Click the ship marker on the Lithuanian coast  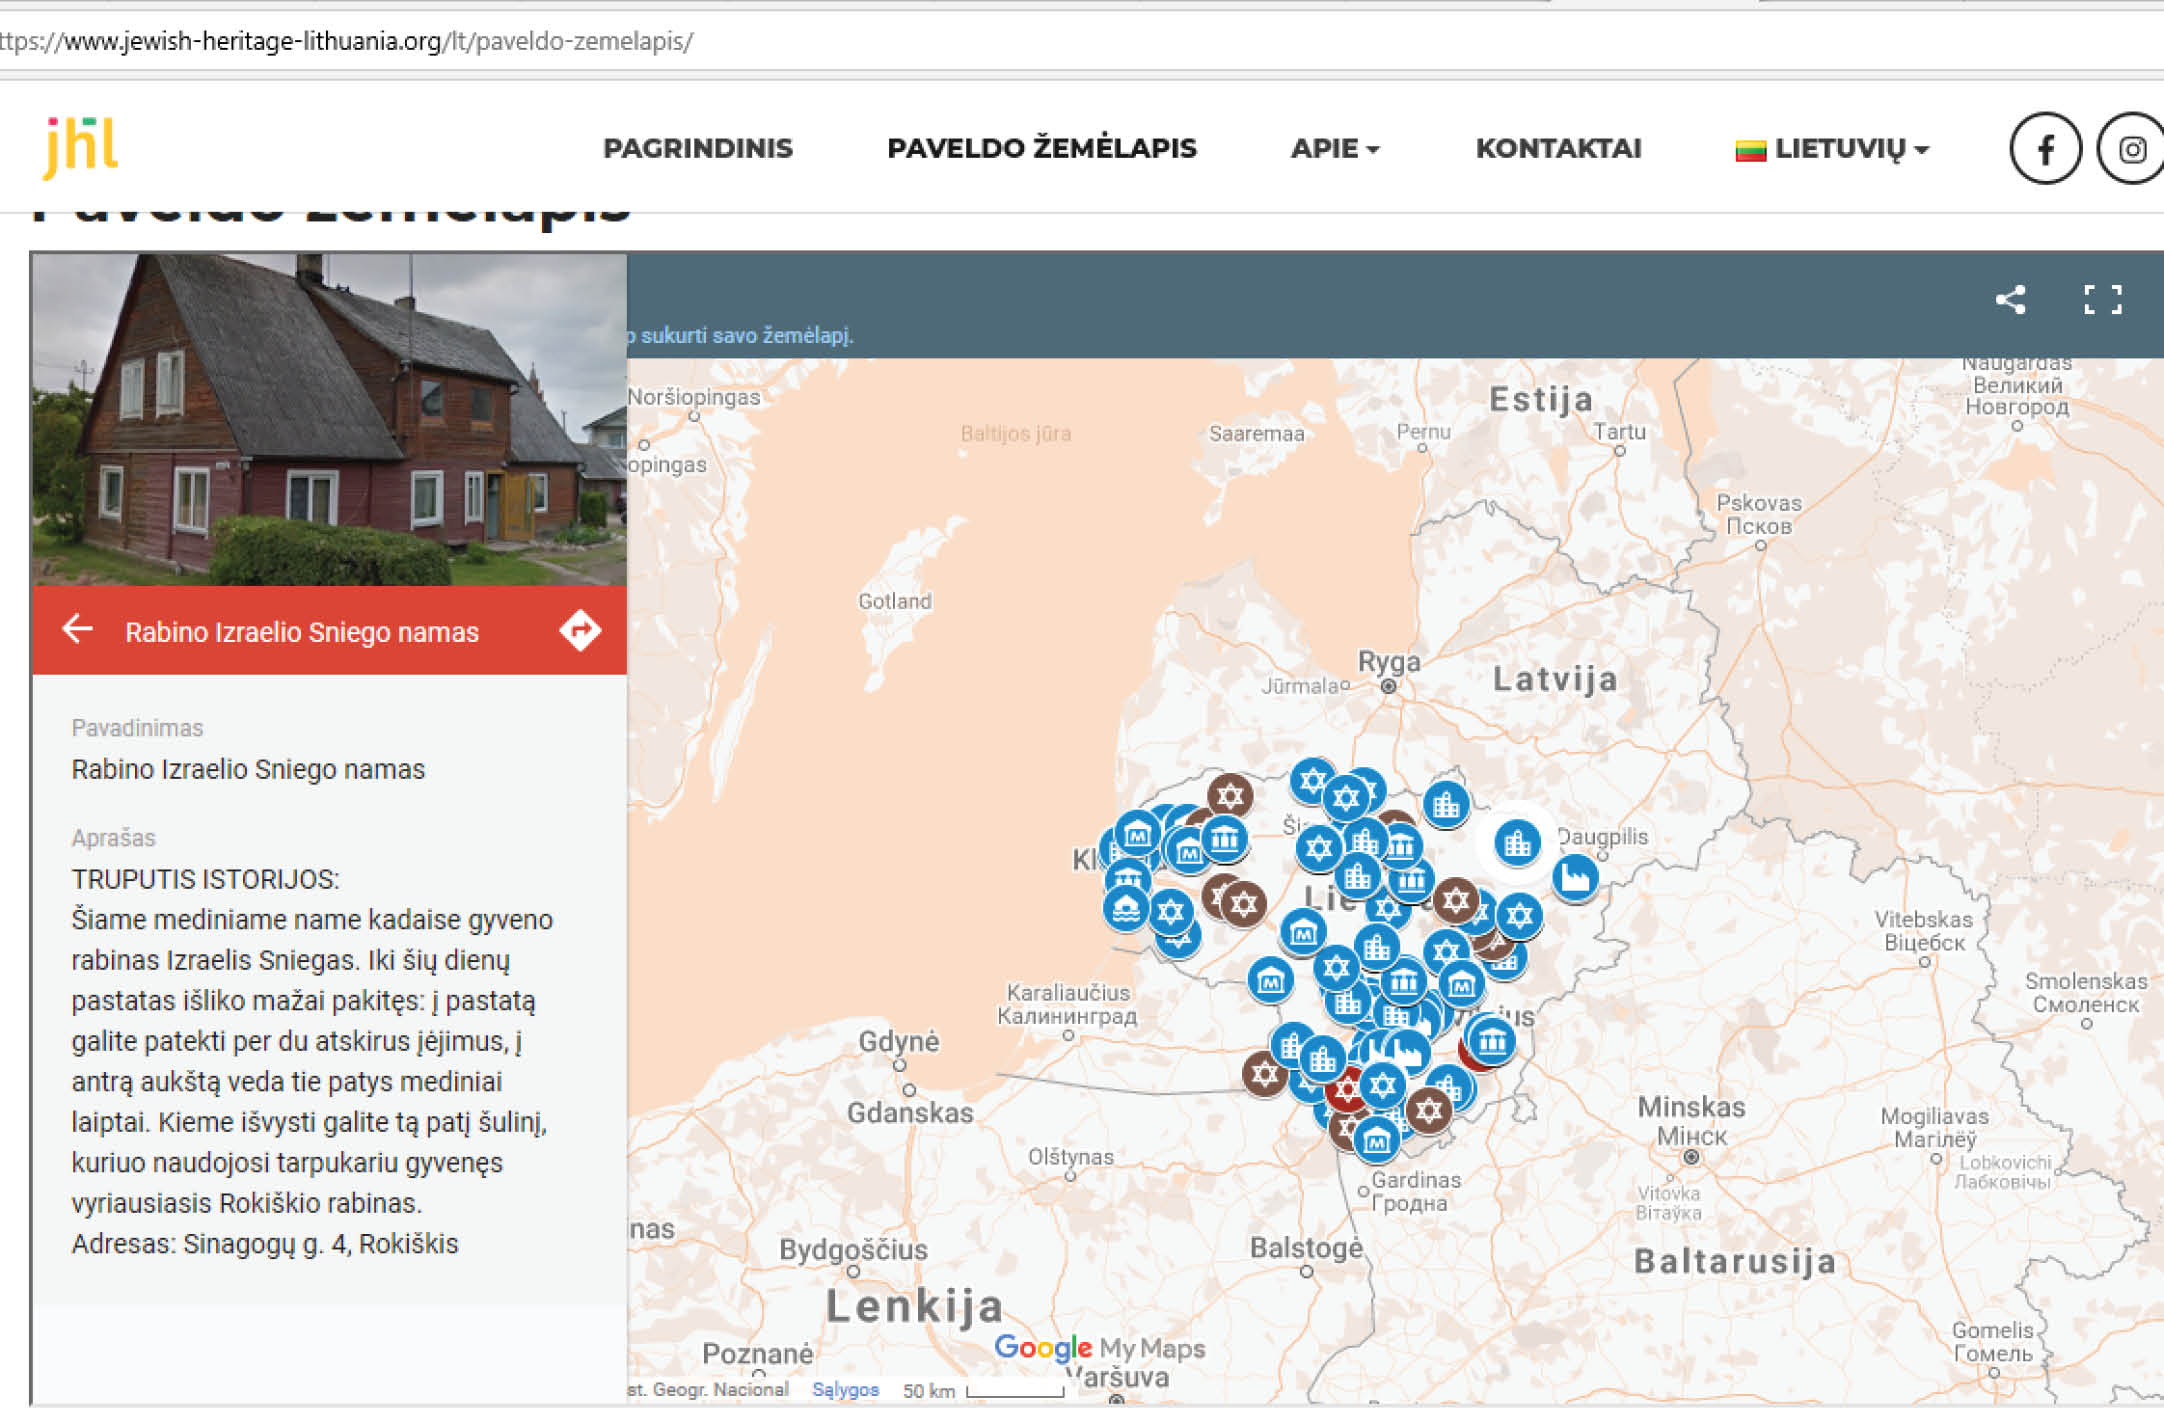(1125, 909)
